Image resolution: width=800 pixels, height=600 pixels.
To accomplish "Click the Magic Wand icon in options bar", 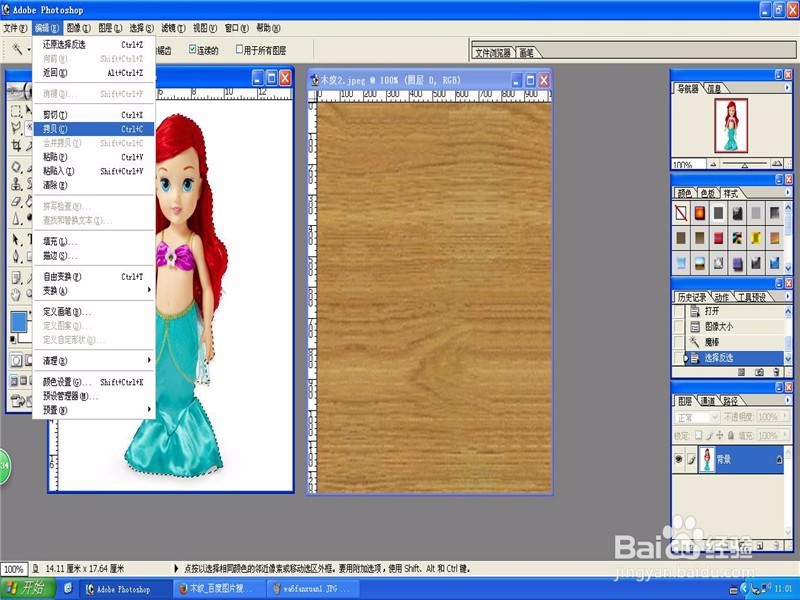I will coord(17,49).
